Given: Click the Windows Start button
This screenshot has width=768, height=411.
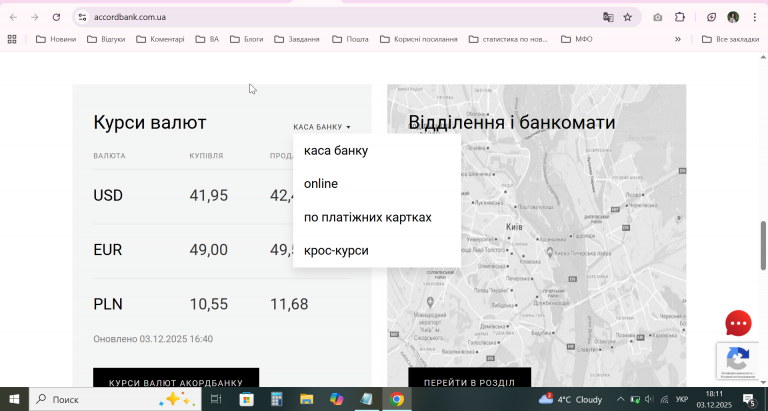Looking at the screenshot, I should [14, 399].
